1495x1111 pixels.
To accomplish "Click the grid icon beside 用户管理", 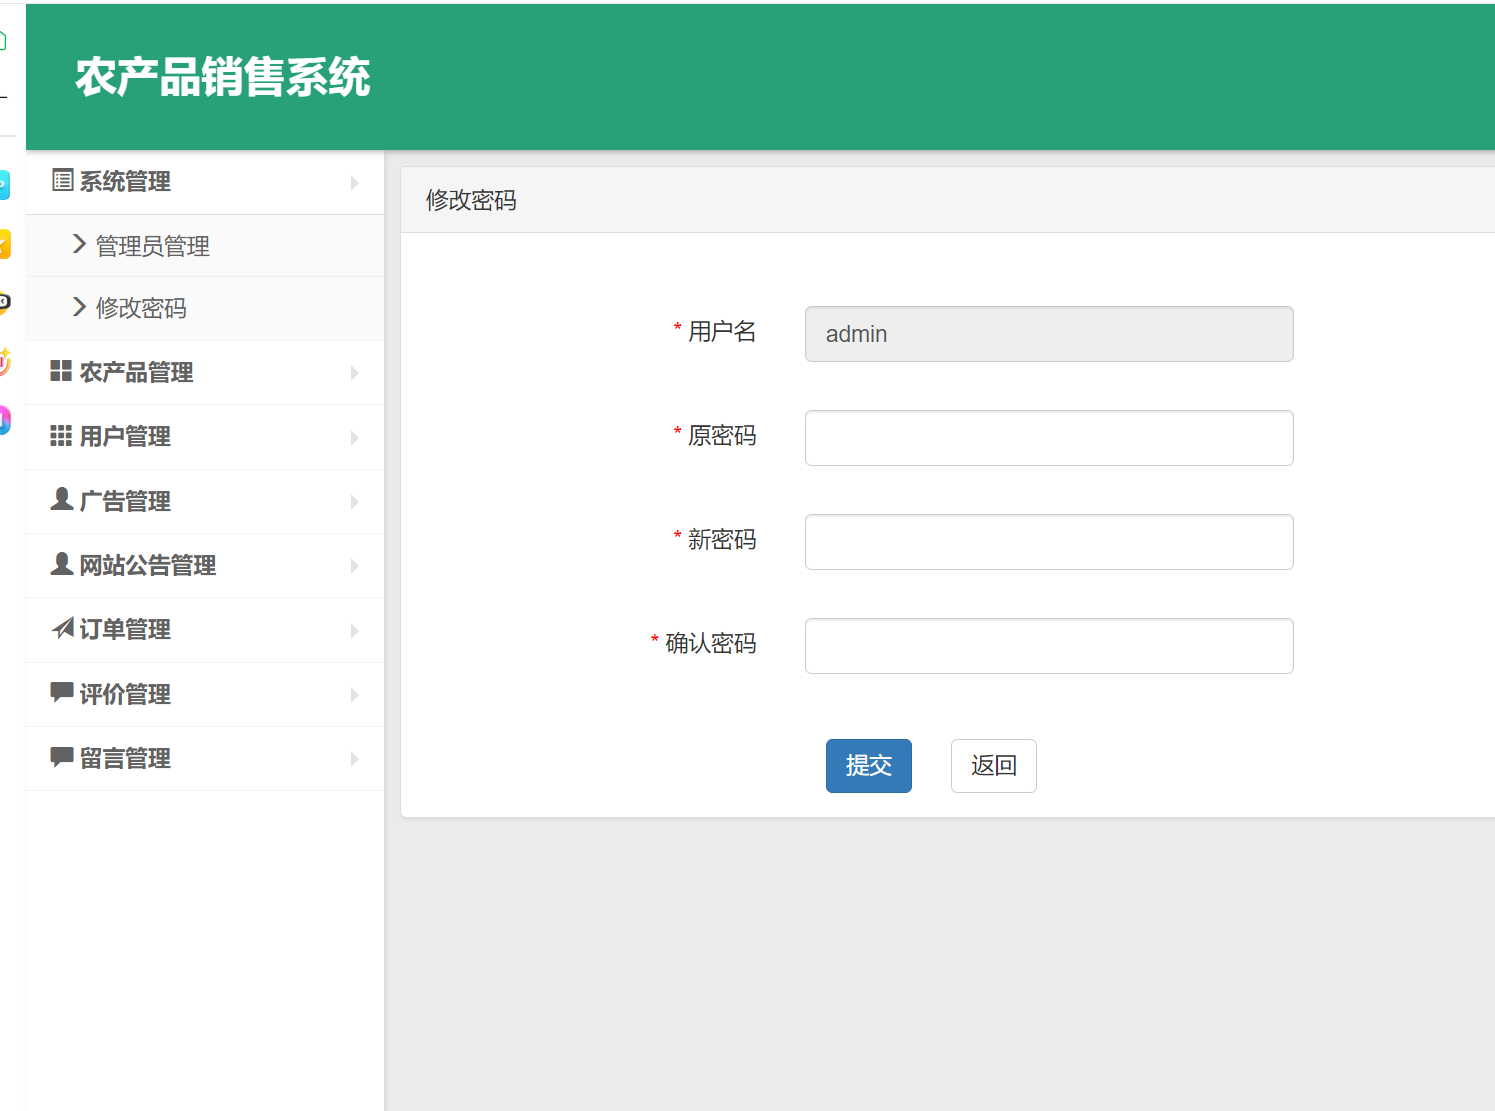I will 61,435.
